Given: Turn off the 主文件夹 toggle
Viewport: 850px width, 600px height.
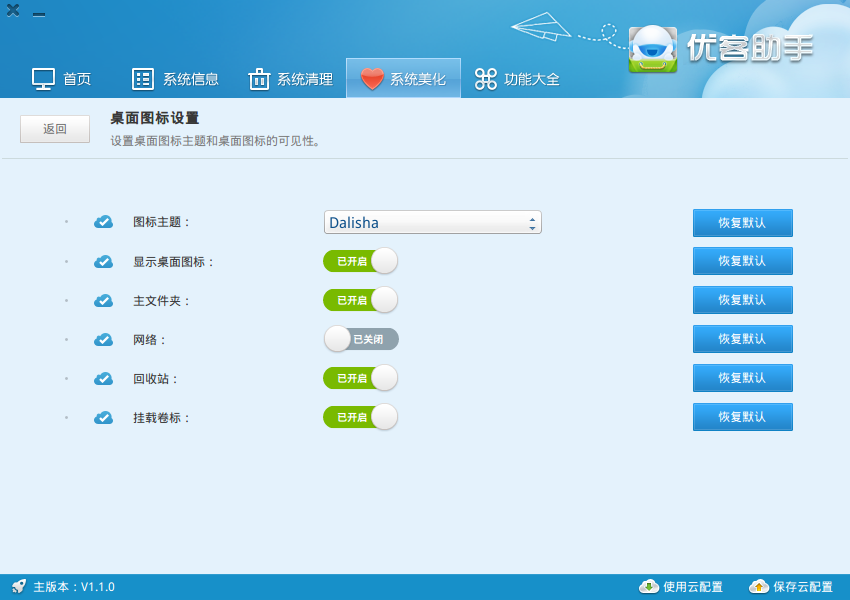Looking at the screenshot, I should 360,300.
